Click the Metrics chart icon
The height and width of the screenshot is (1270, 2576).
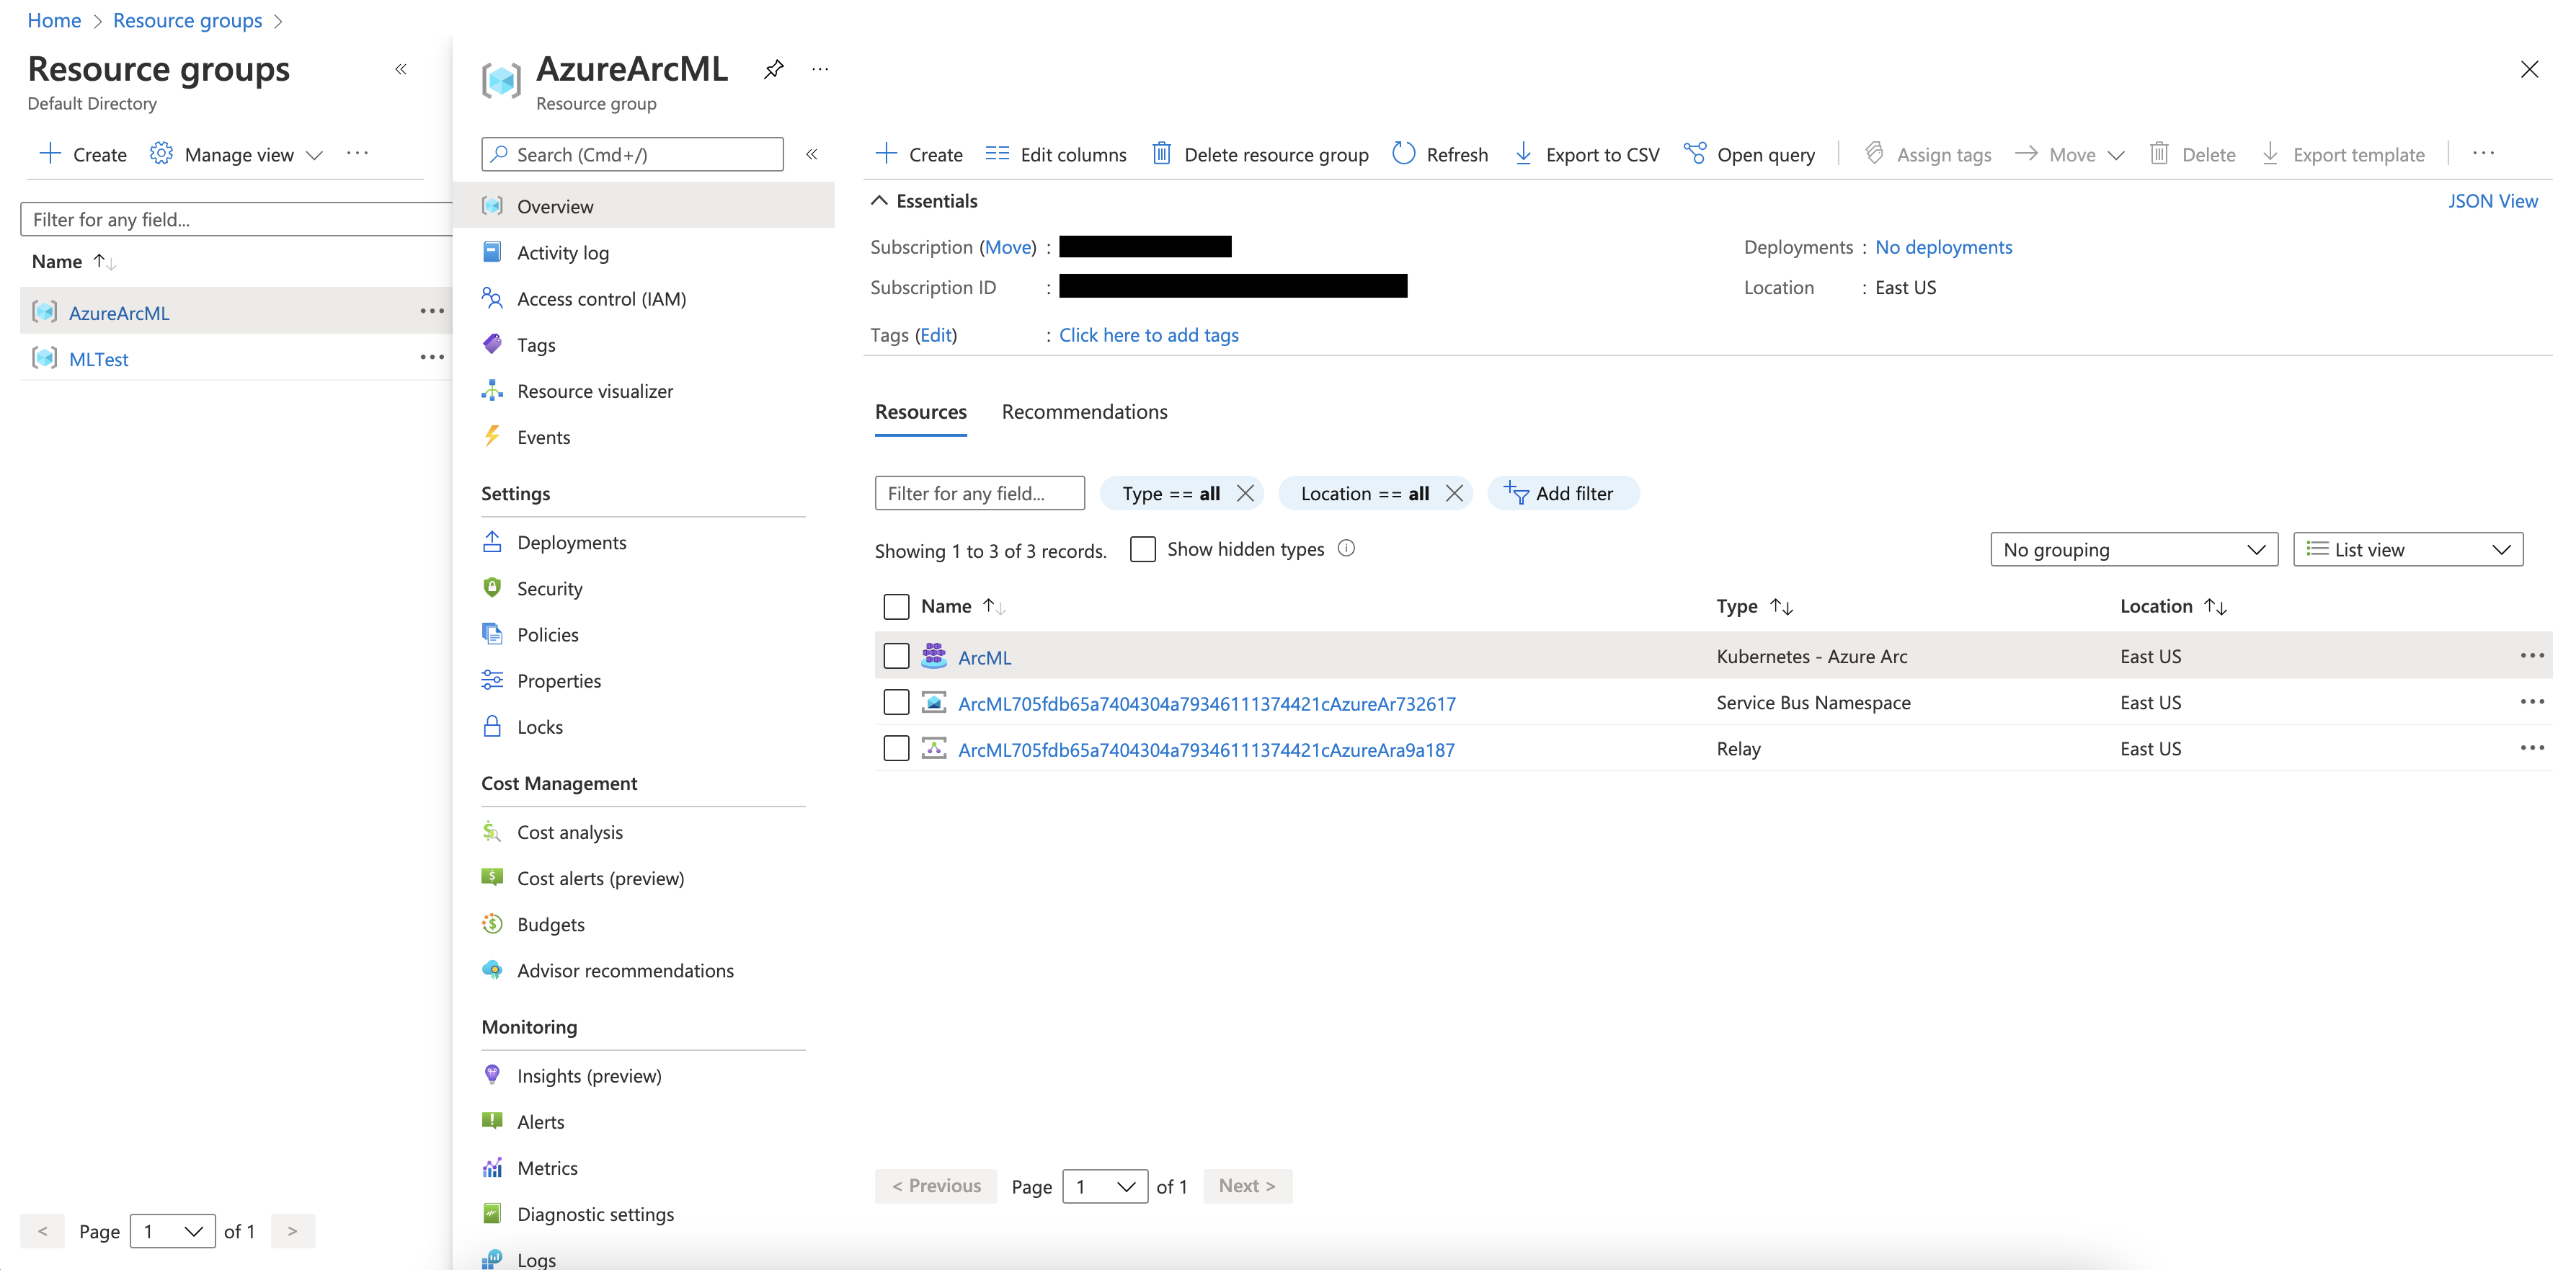492,1167
